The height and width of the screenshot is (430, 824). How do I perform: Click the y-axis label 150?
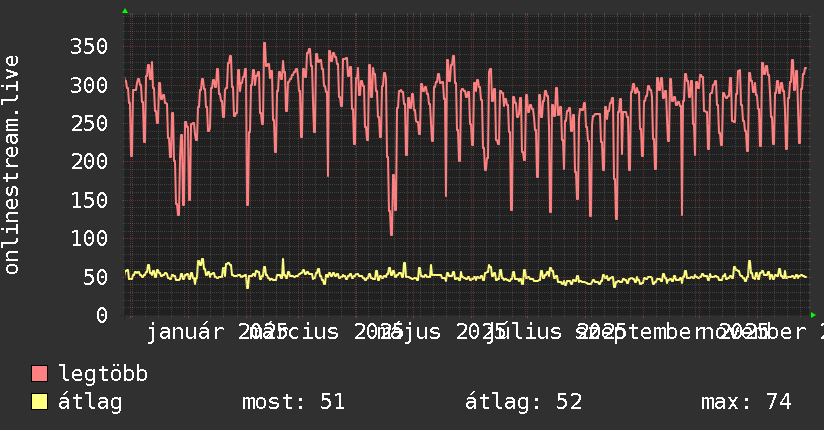click(89, 200)
